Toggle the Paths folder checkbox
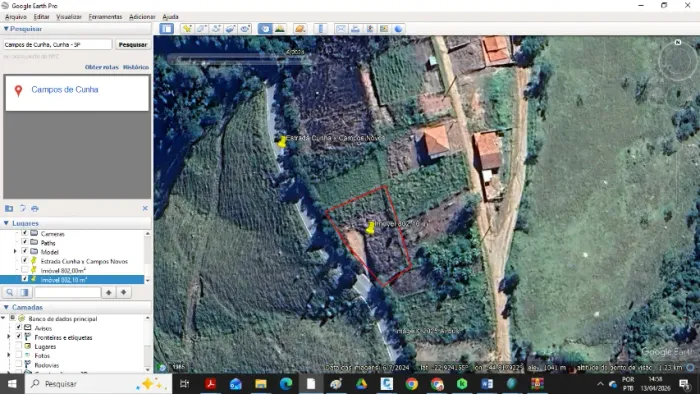The width and height of the screenshot is (700, 394). point(25,242)
